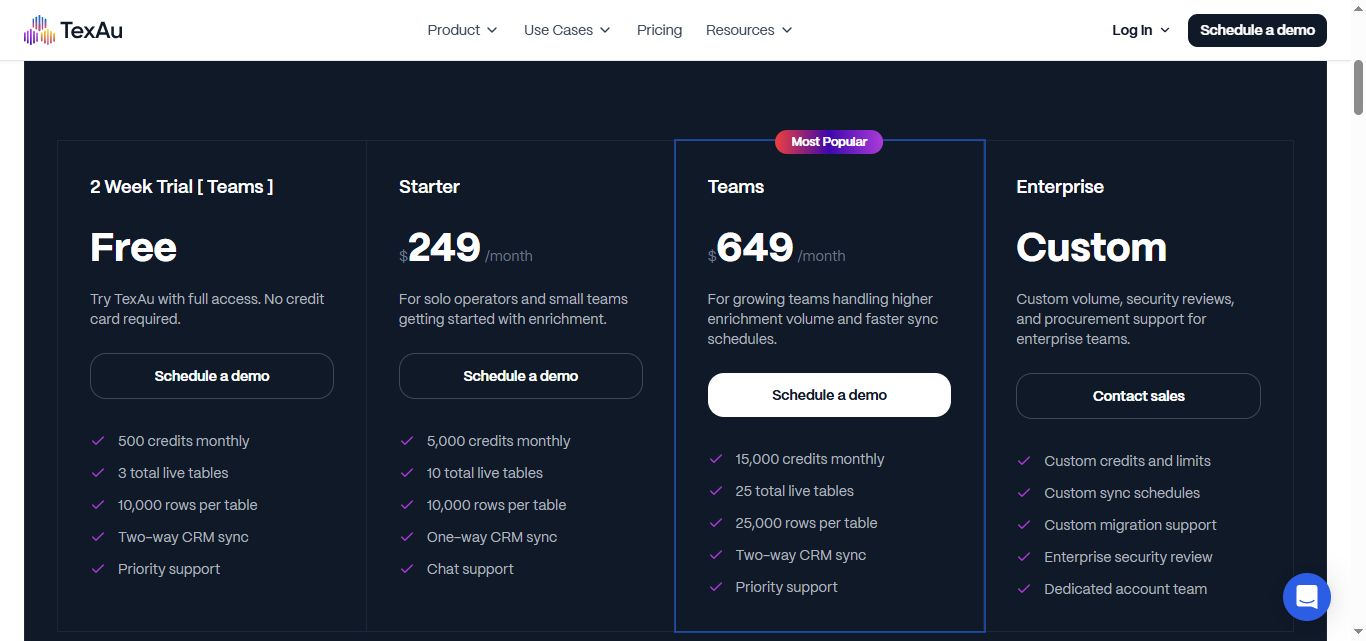Open the Resources dropdown menu
This screenshot has height=641, width=1366.
point(749,30)
